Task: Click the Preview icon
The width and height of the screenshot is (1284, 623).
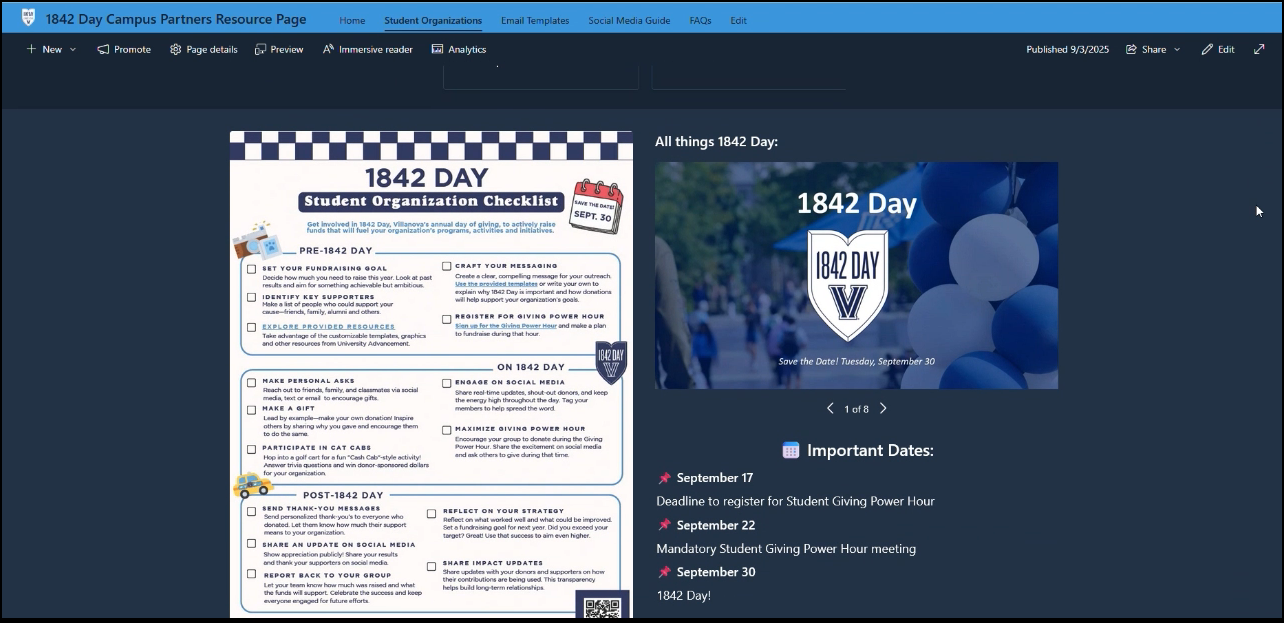Action: point(261,49)
